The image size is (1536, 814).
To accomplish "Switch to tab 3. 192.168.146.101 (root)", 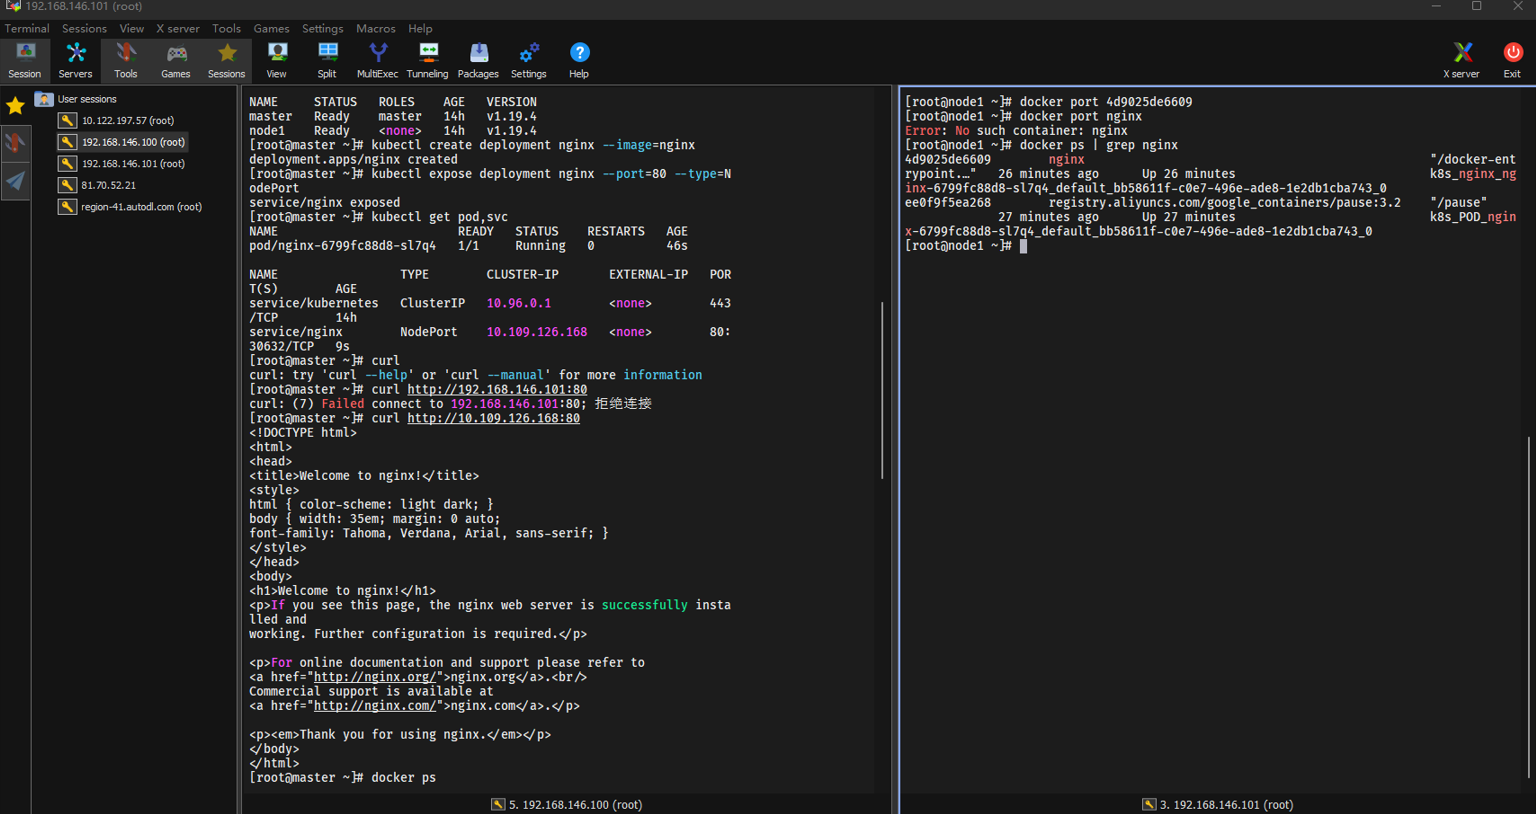I will coord(1218,804).
